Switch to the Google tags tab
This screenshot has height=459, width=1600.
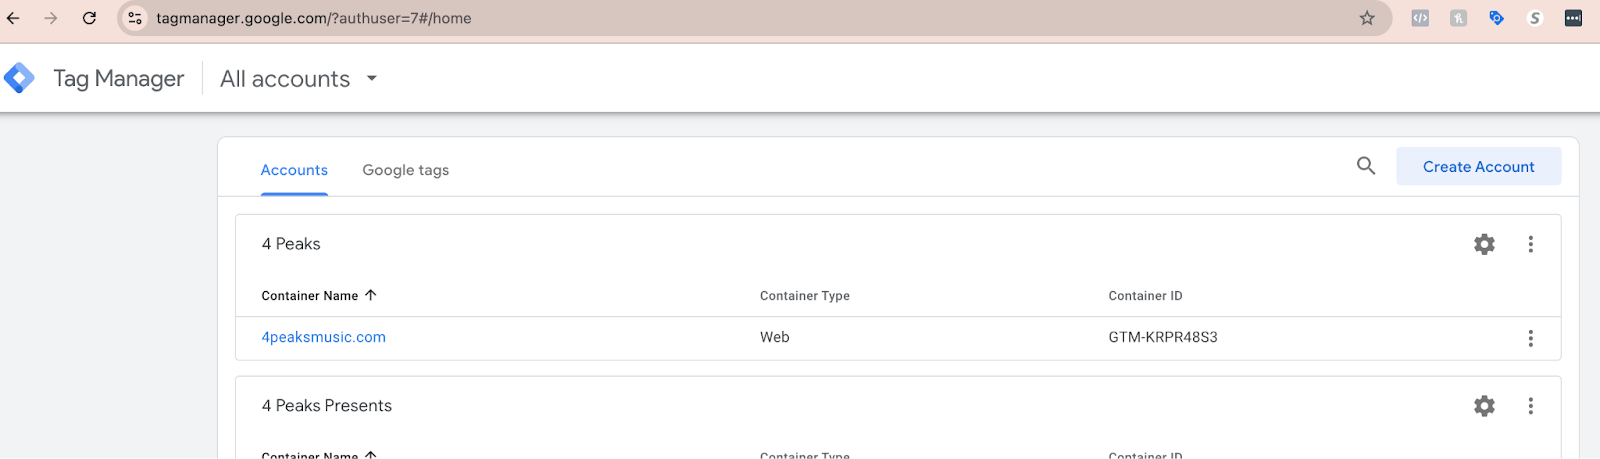coord(405,170)
